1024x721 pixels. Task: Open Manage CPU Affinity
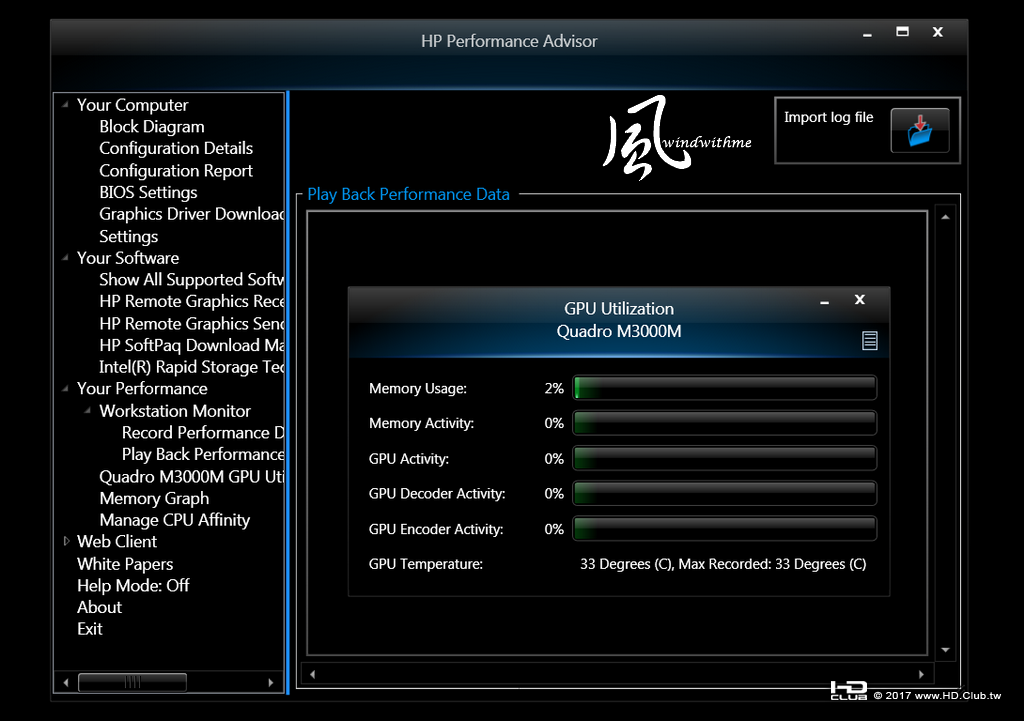[174, 520]
